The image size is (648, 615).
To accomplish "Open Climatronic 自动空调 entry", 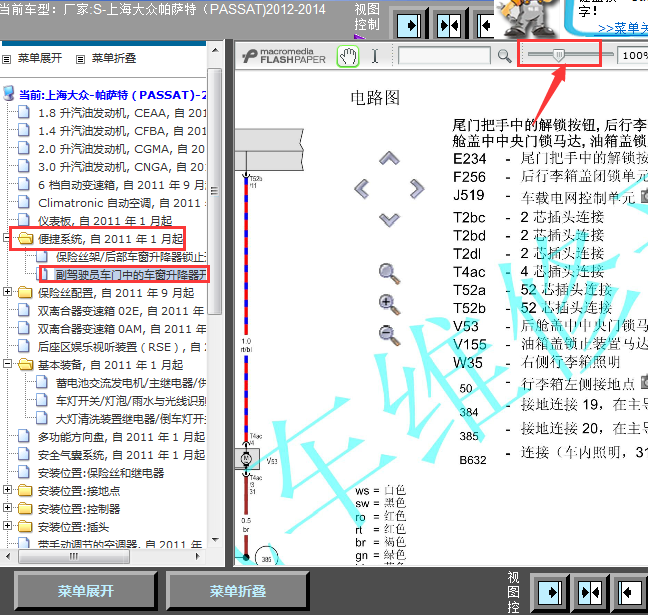I will click(122, 203).
